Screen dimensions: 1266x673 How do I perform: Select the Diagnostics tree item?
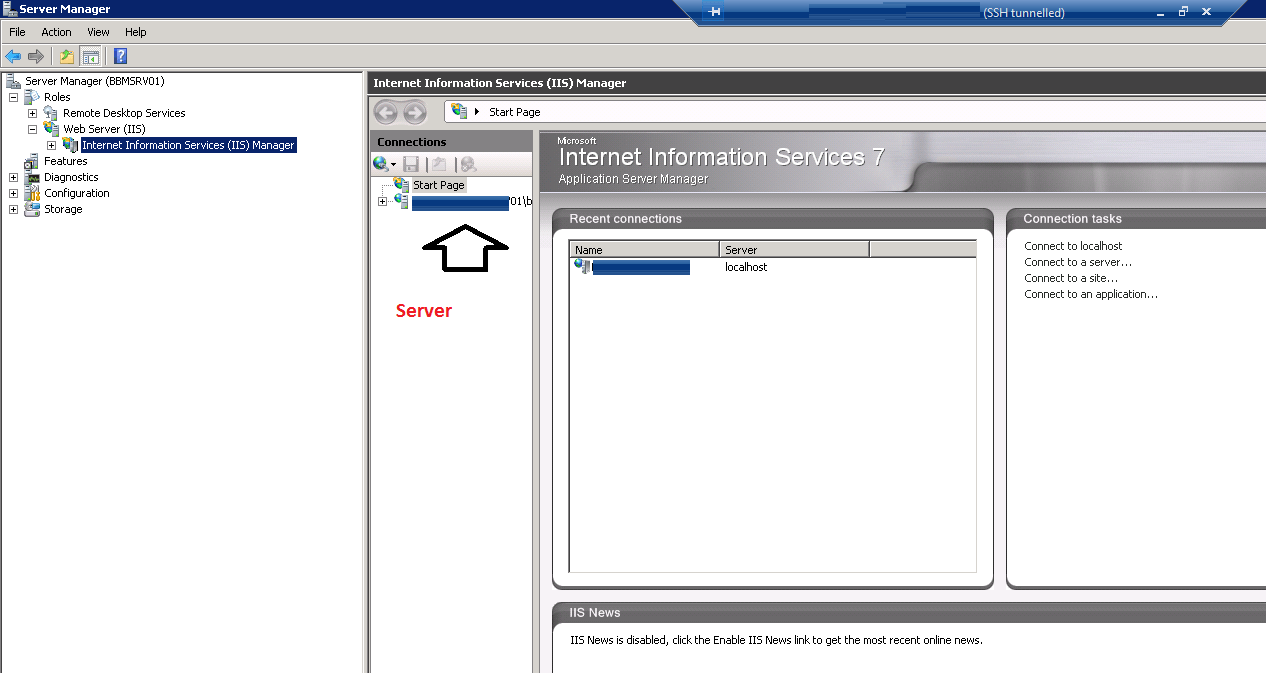(x=71, y=177)
